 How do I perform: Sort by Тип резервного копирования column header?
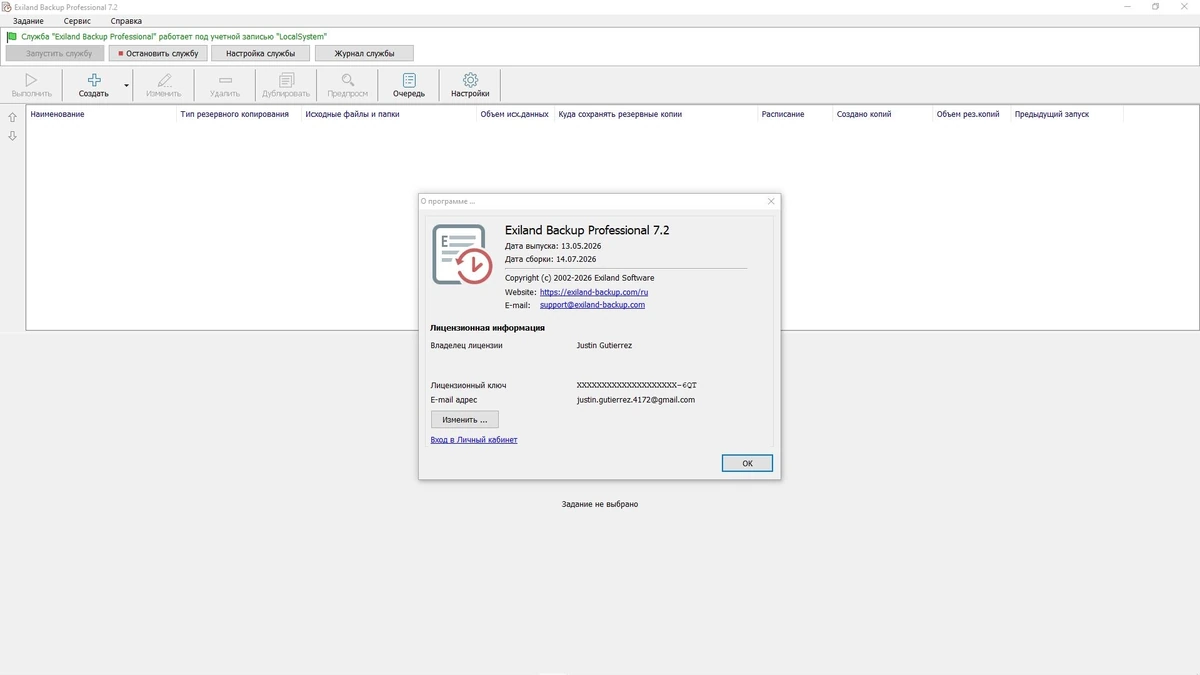pyautogui.click(x=238, y=114)
